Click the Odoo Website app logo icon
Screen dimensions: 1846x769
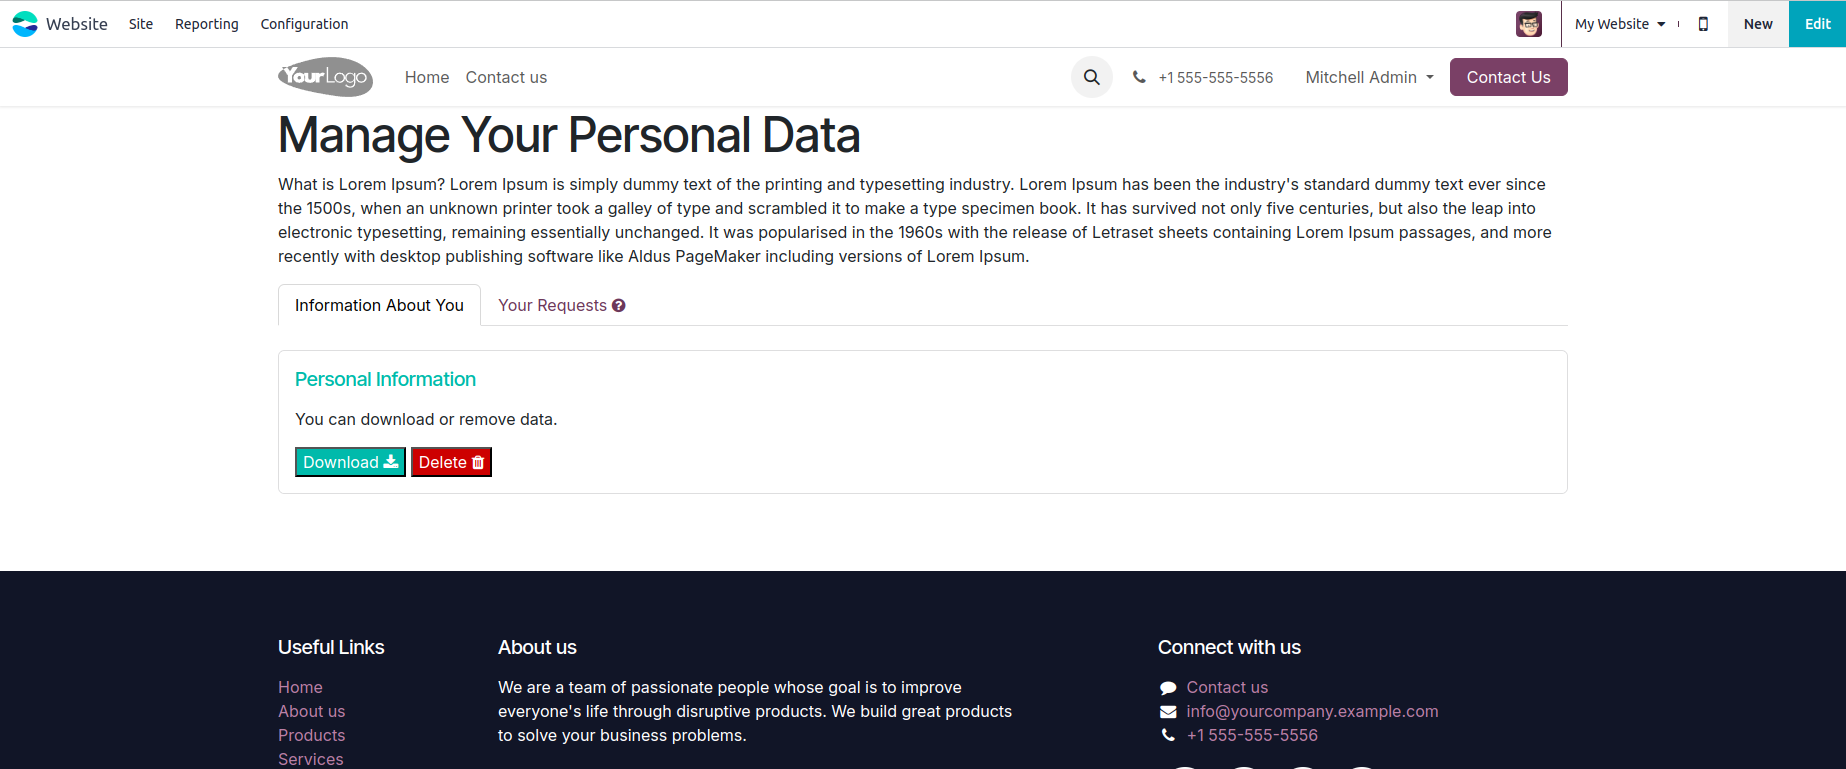(25, 24)
